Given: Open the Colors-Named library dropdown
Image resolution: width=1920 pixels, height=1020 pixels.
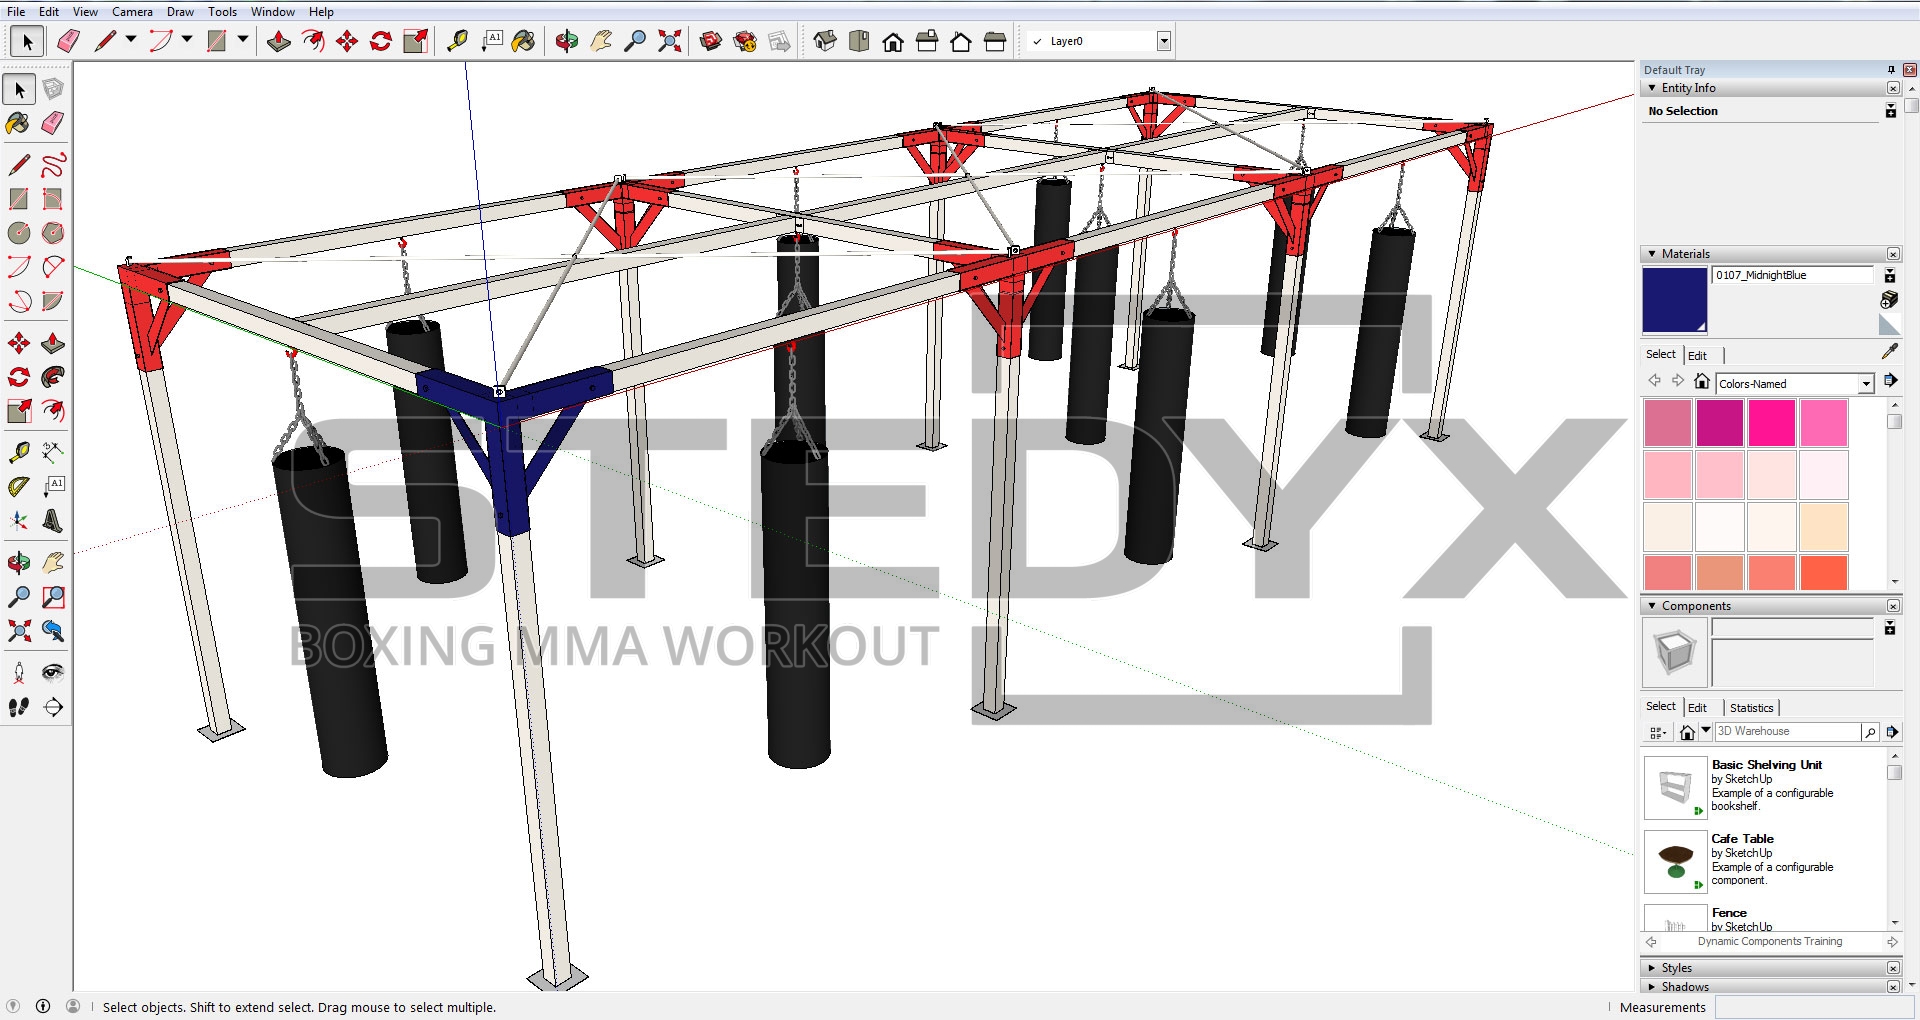Looking at the screenshot, I should click(1866, 384).
